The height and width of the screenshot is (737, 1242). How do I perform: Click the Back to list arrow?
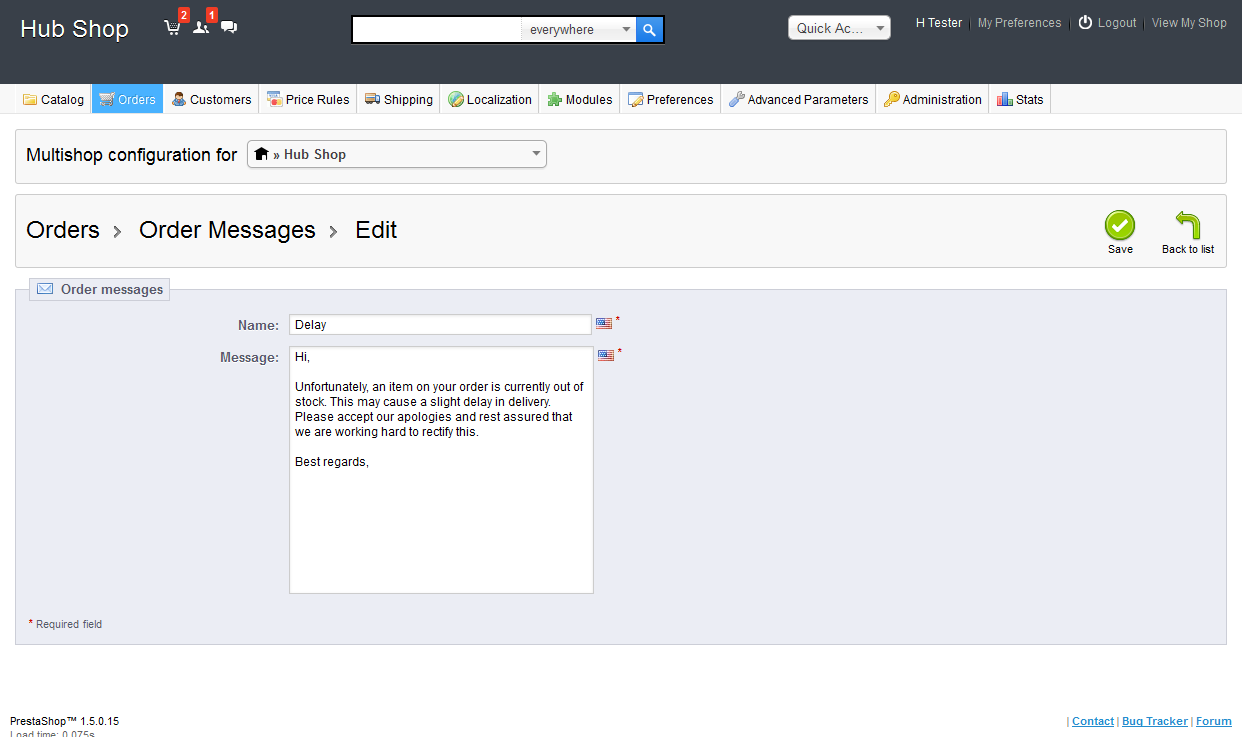(1187, 226)
